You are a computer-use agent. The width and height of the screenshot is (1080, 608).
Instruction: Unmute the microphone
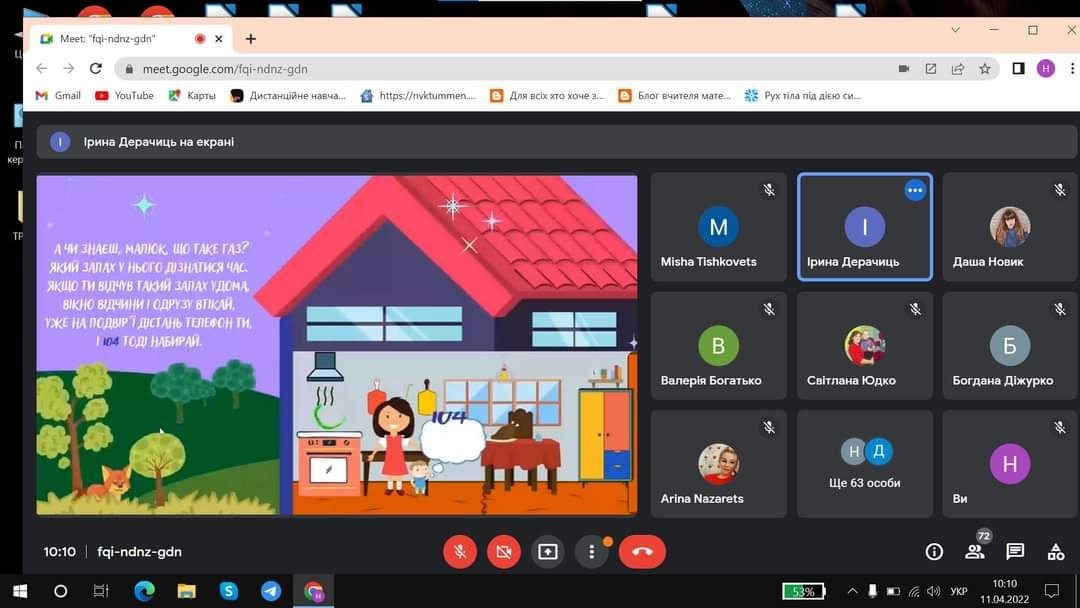(x=460, y=551)
